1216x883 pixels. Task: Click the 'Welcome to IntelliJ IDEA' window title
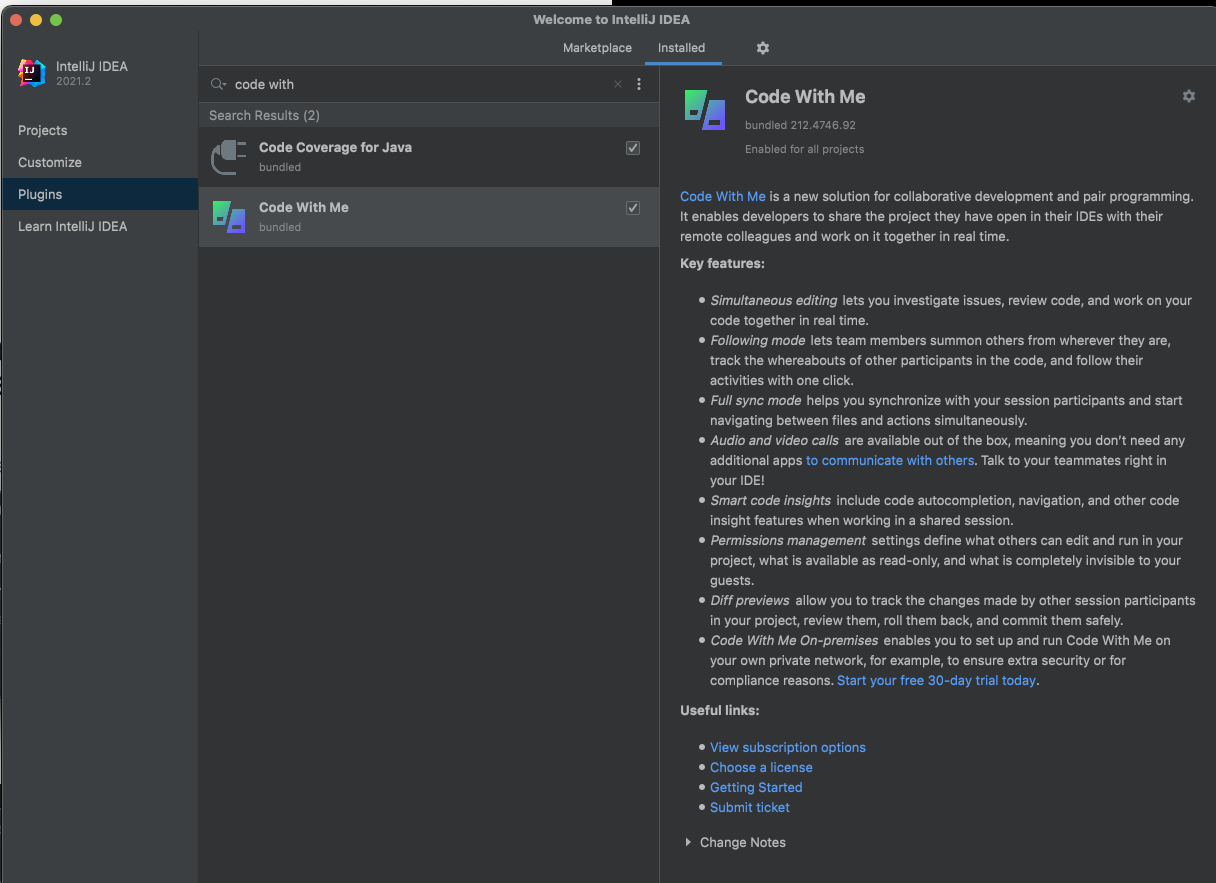coord(611,19)
